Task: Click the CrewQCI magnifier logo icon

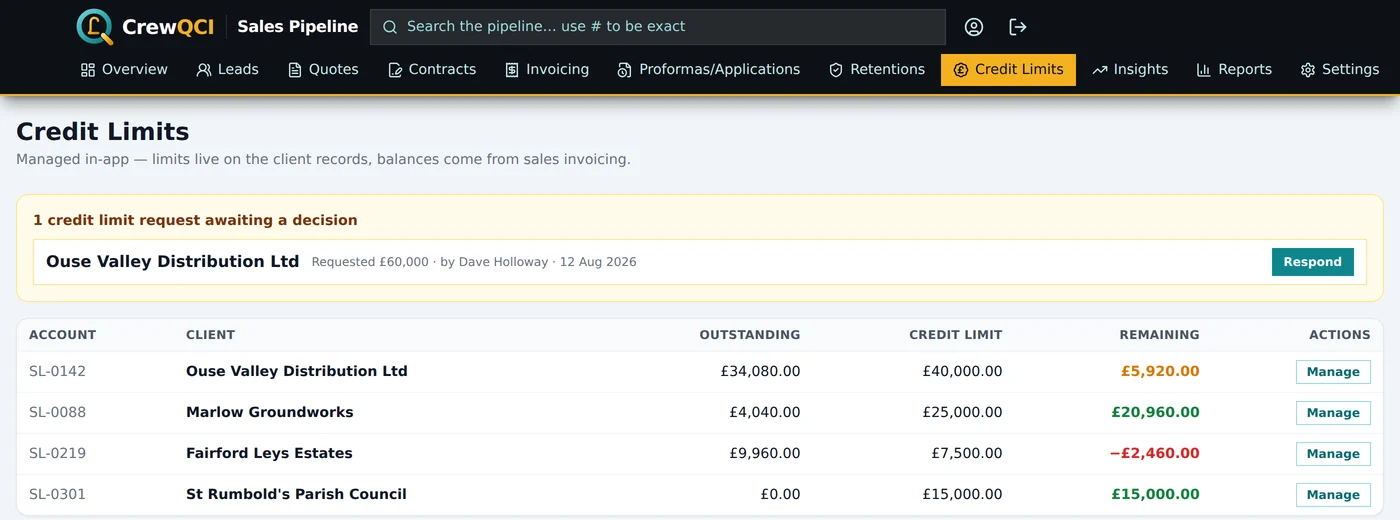Action: click(95, 27)
